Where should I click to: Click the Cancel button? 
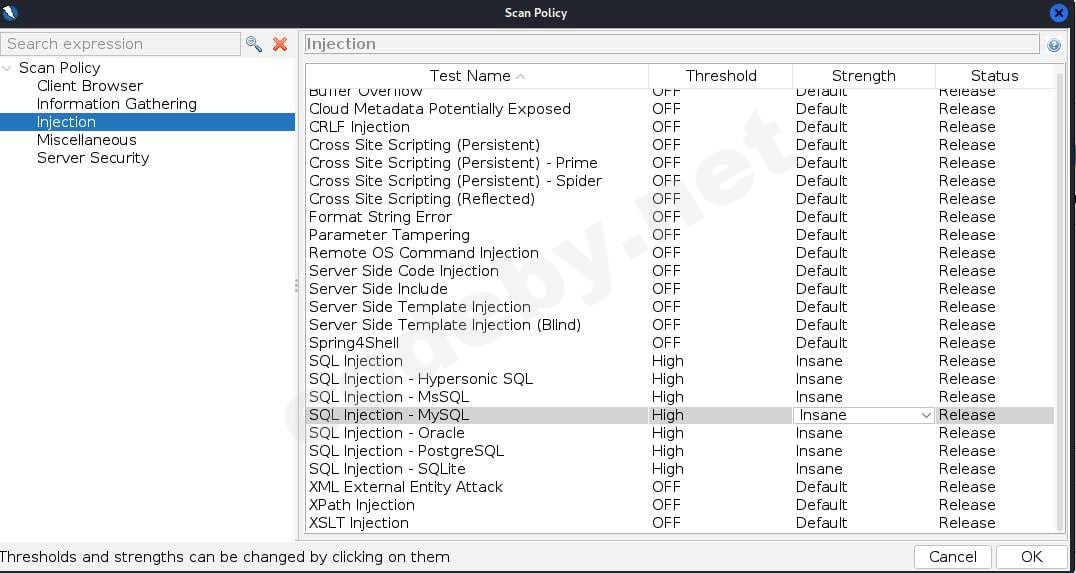(x=952, y=557)
